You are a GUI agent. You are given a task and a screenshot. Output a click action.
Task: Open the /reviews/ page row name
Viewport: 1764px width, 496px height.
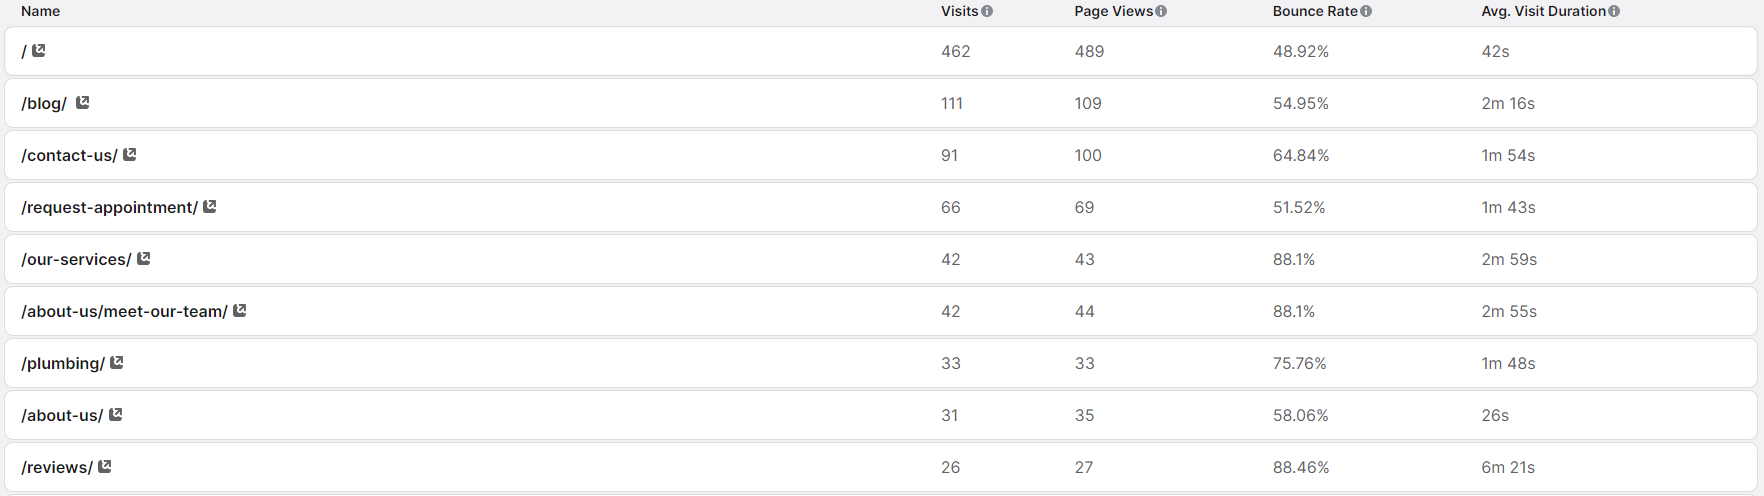(57, 468)
